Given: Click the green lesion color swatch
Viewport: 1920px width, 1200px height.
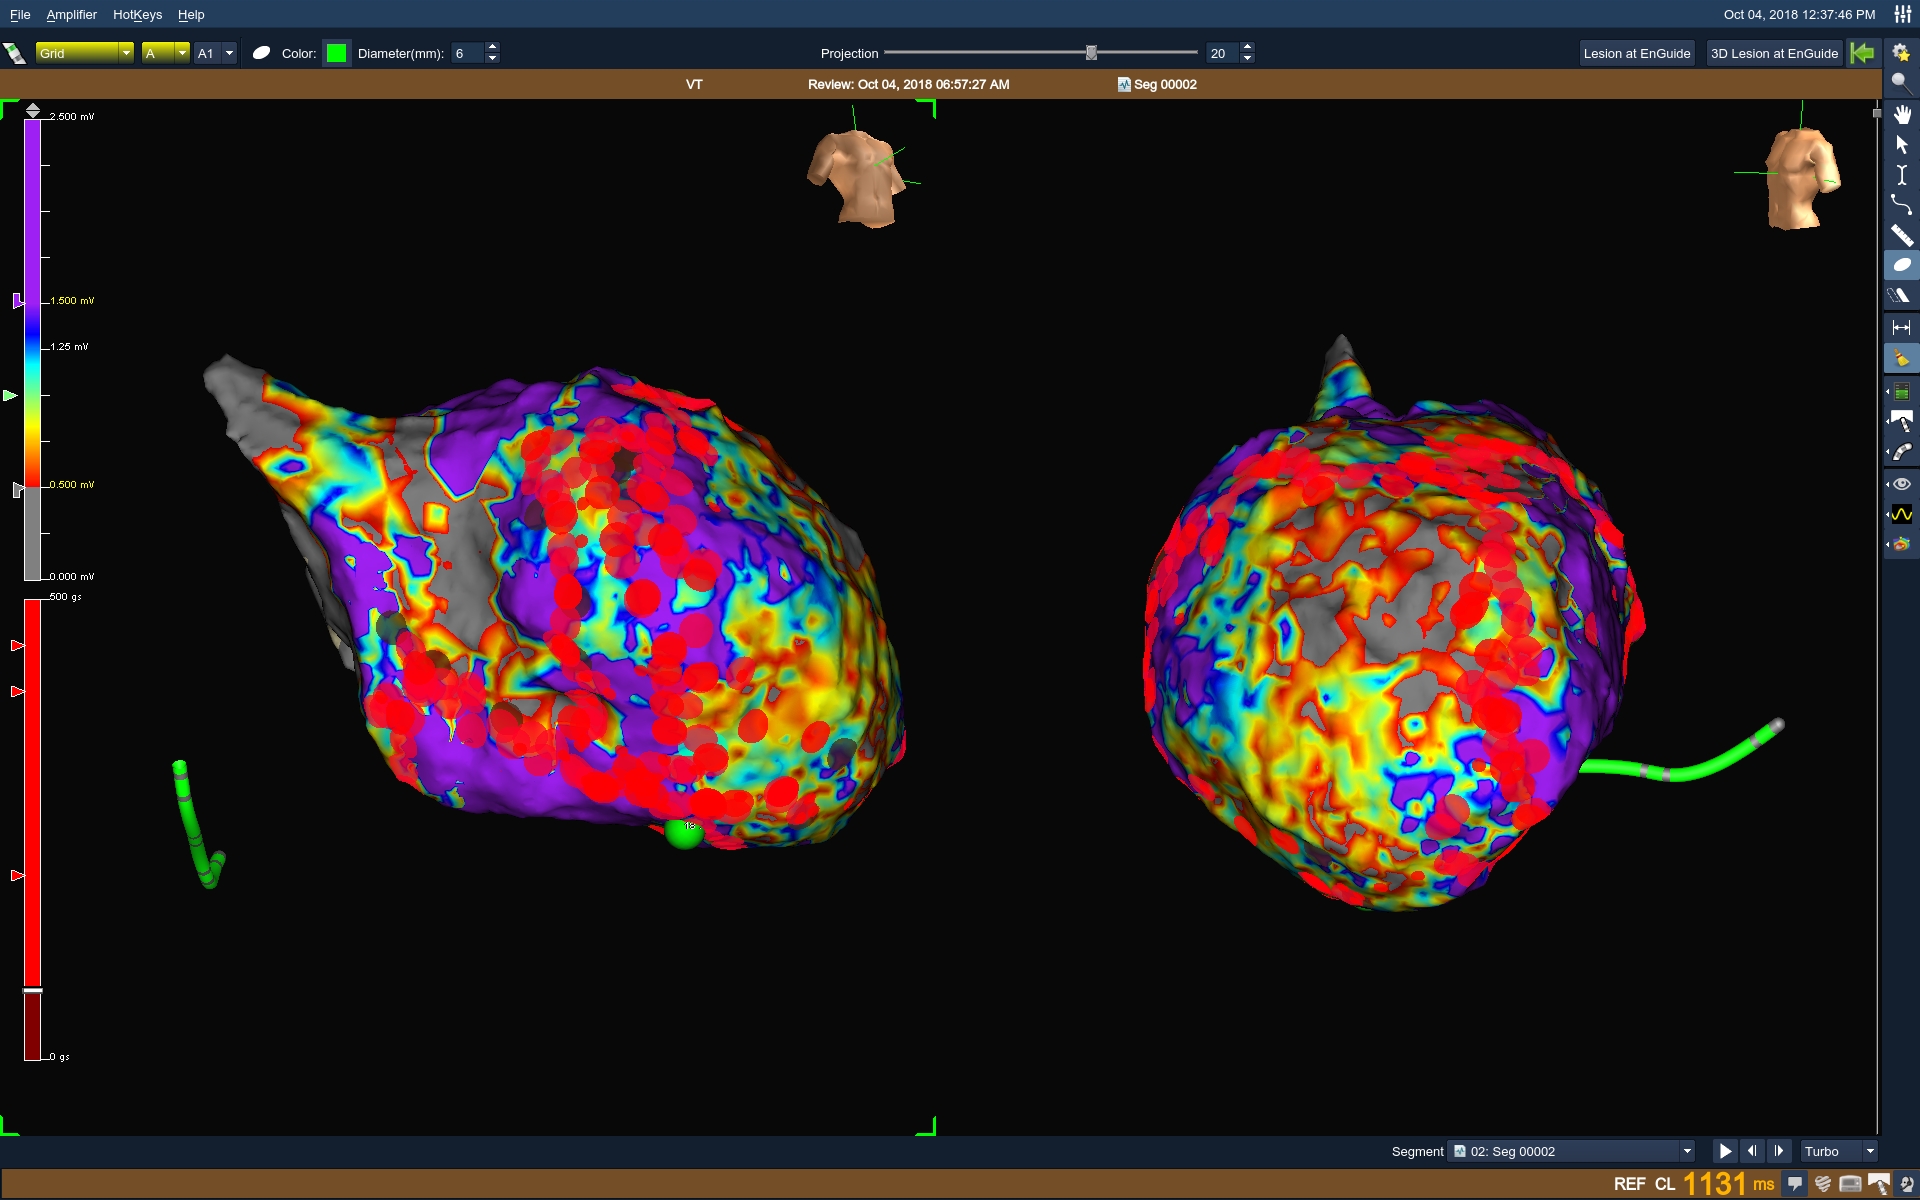Looking at the screenshot, I should 337,53.
